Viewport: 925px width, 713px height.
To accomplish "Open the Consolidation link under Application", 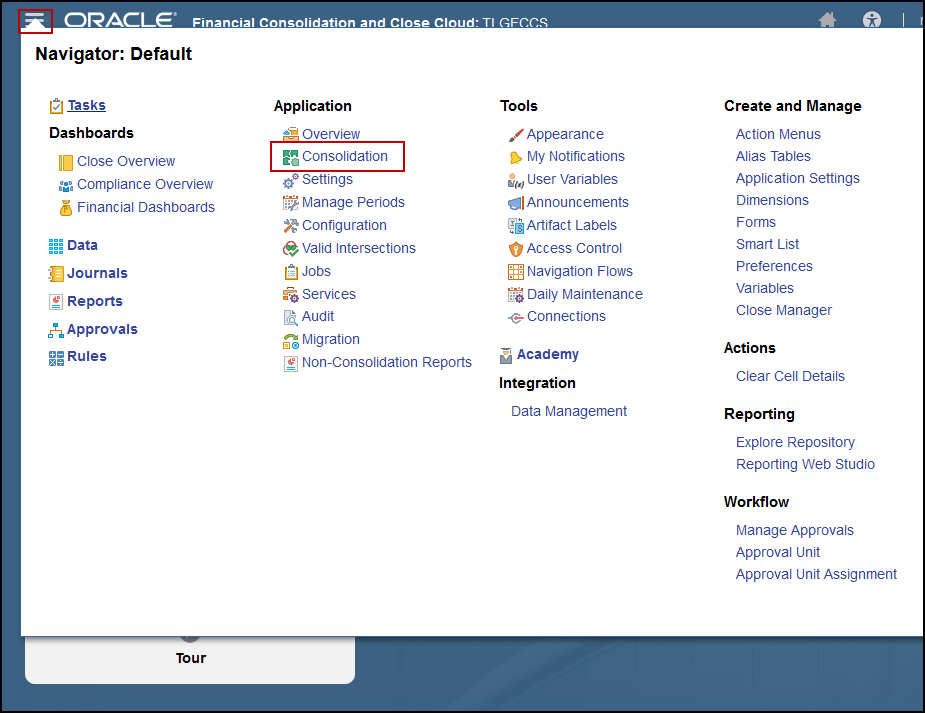I will pos(345,156).
